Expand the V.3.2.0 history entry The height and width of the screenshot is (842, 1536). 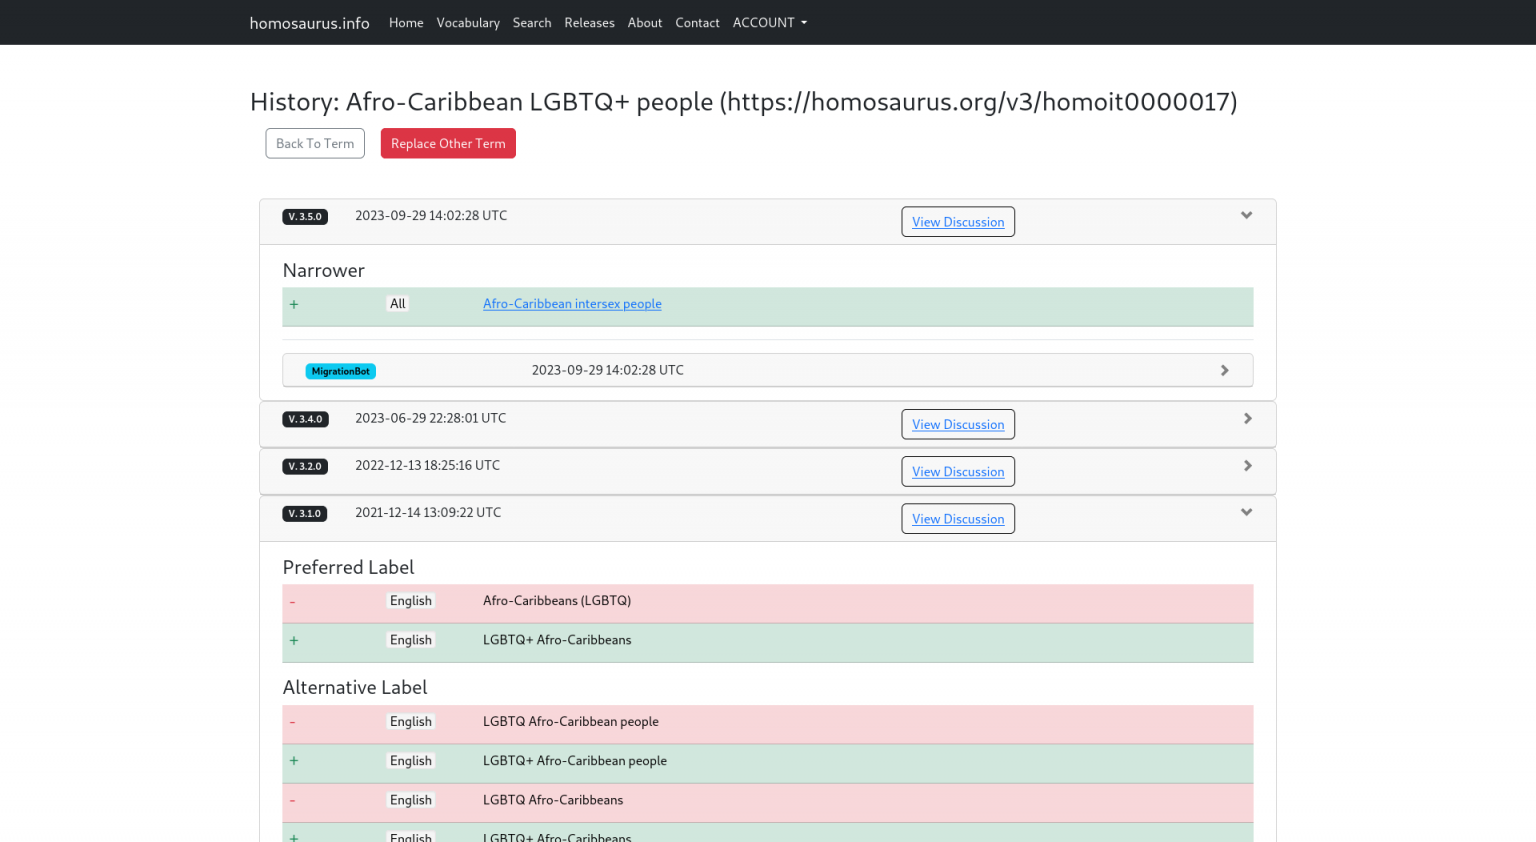[x=1247, y=465]
